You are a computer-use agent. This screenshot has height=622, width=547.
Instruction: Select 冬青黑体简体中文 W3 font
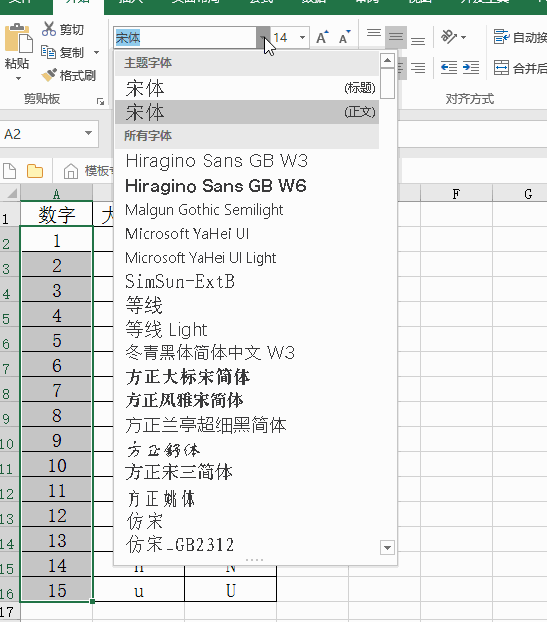(247, 353)
